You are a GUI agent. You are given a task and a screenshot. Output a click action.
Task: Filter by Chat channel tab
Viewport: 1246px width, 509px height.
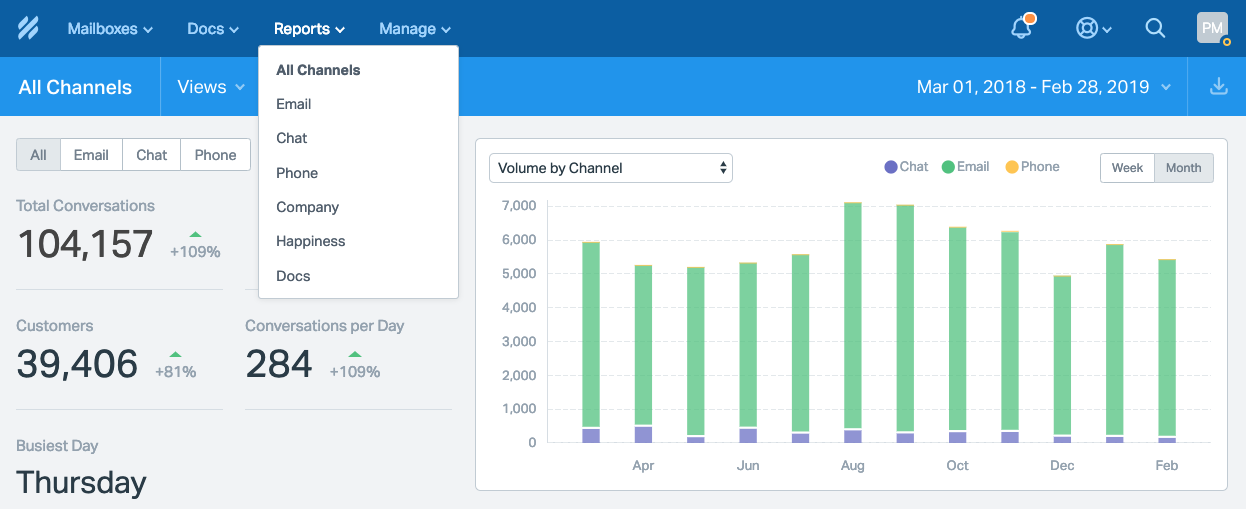152,155
